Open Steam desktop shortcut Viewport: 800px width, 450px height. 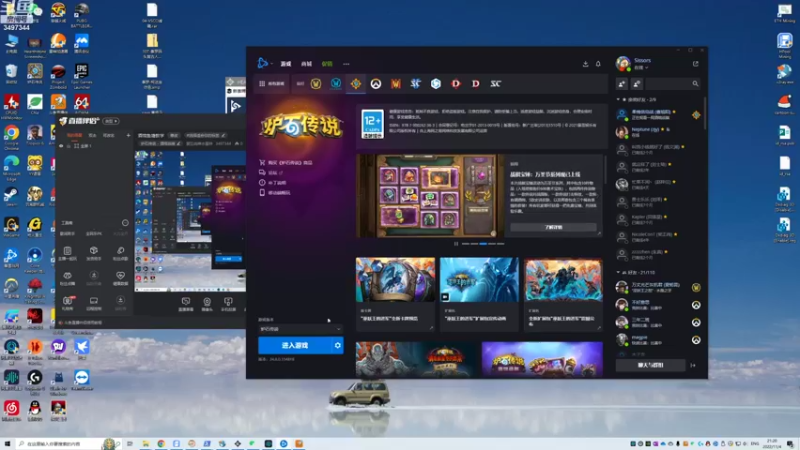click(11, 194)
